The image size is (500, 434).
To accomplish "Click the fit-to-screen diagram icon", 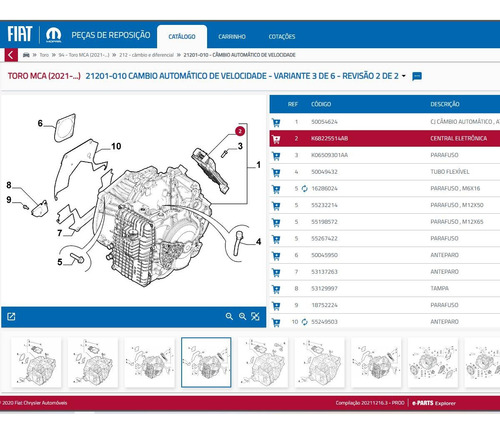I will click(255, 317).
